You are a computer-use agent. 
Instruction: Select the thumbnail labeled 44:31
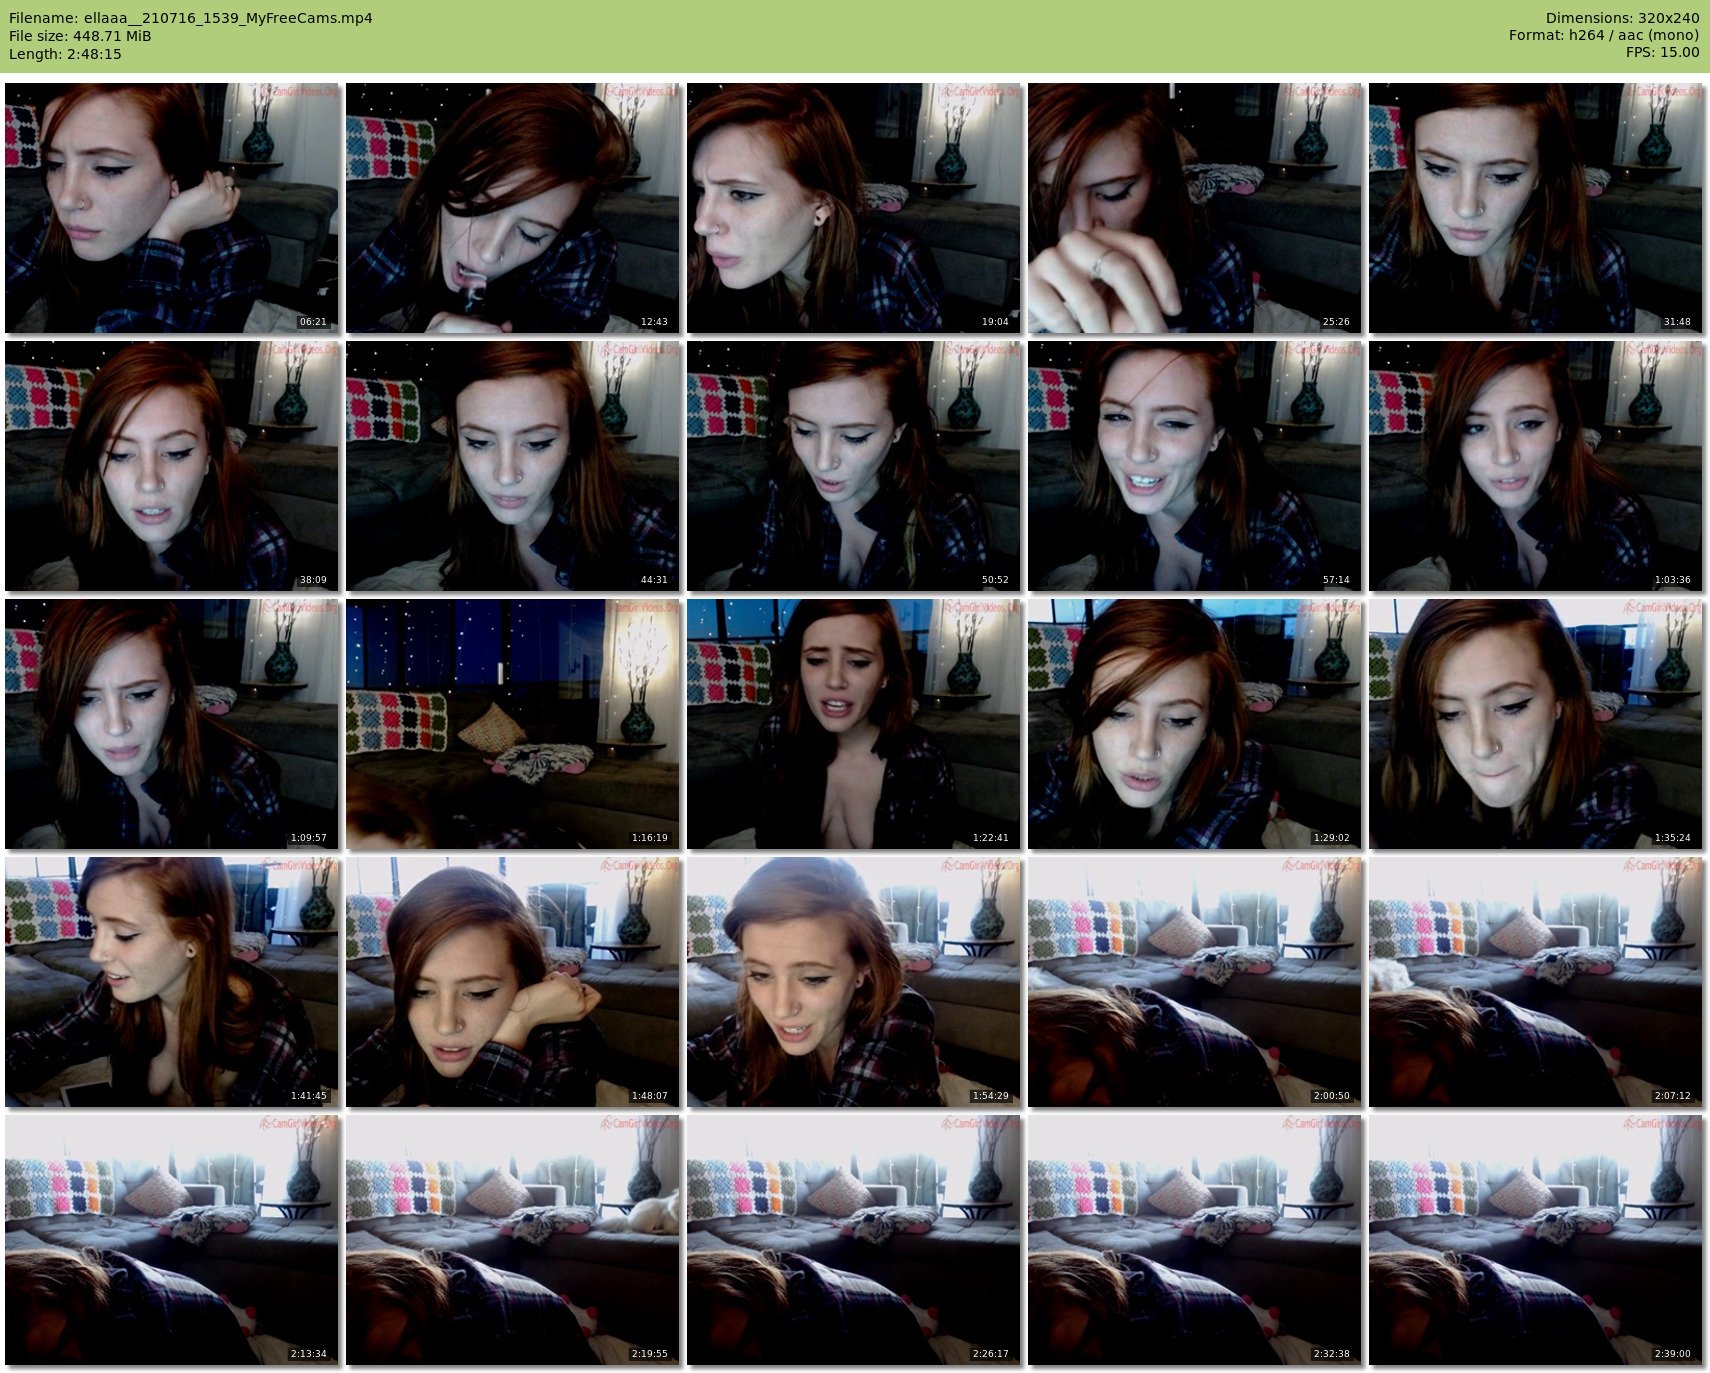(512, 466)
